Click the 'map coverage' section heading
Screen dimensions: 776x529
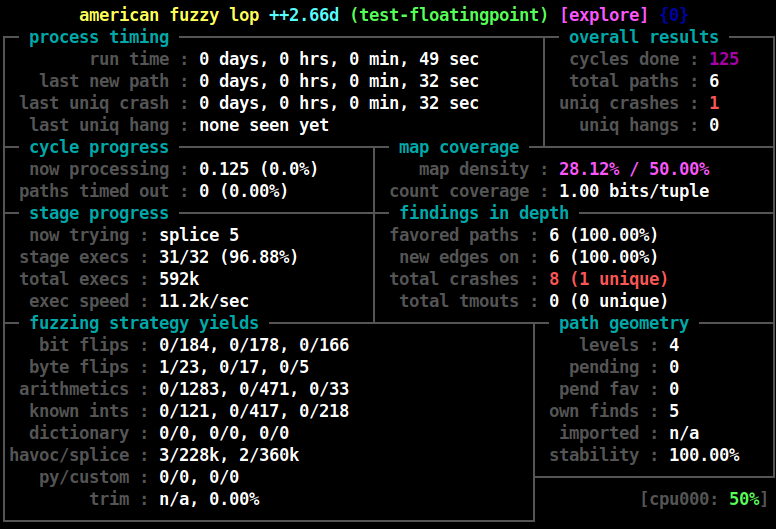tap(459, 147)
